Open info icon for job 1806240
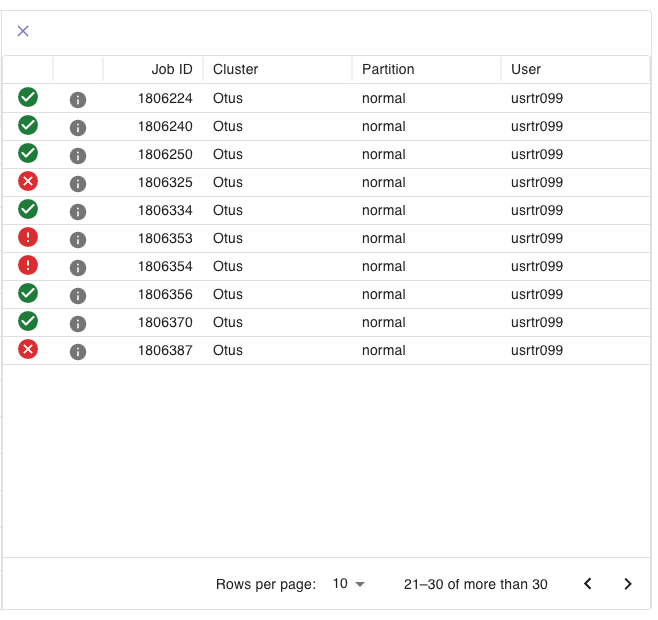 click(x=78, y=128)
